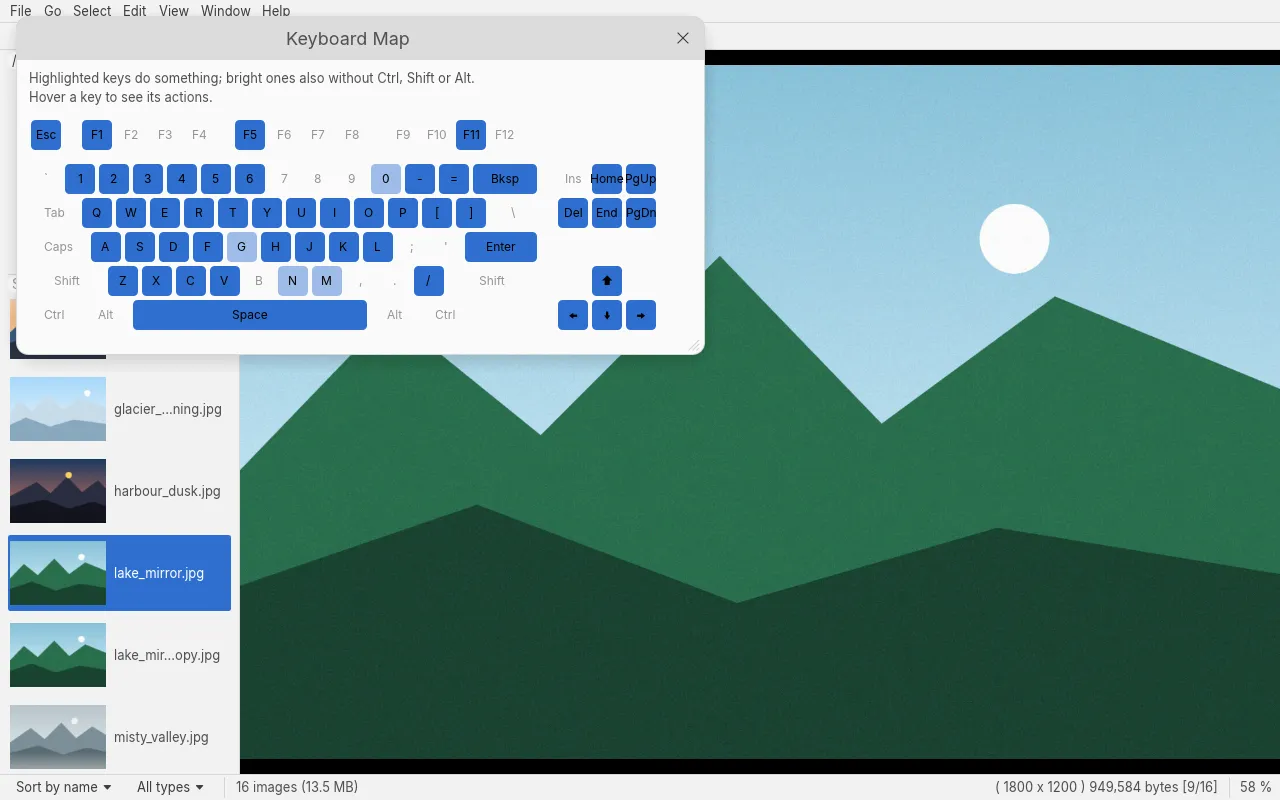
Task: Click the up arrow key in Keyboard Map
Action: click(607, 281)
